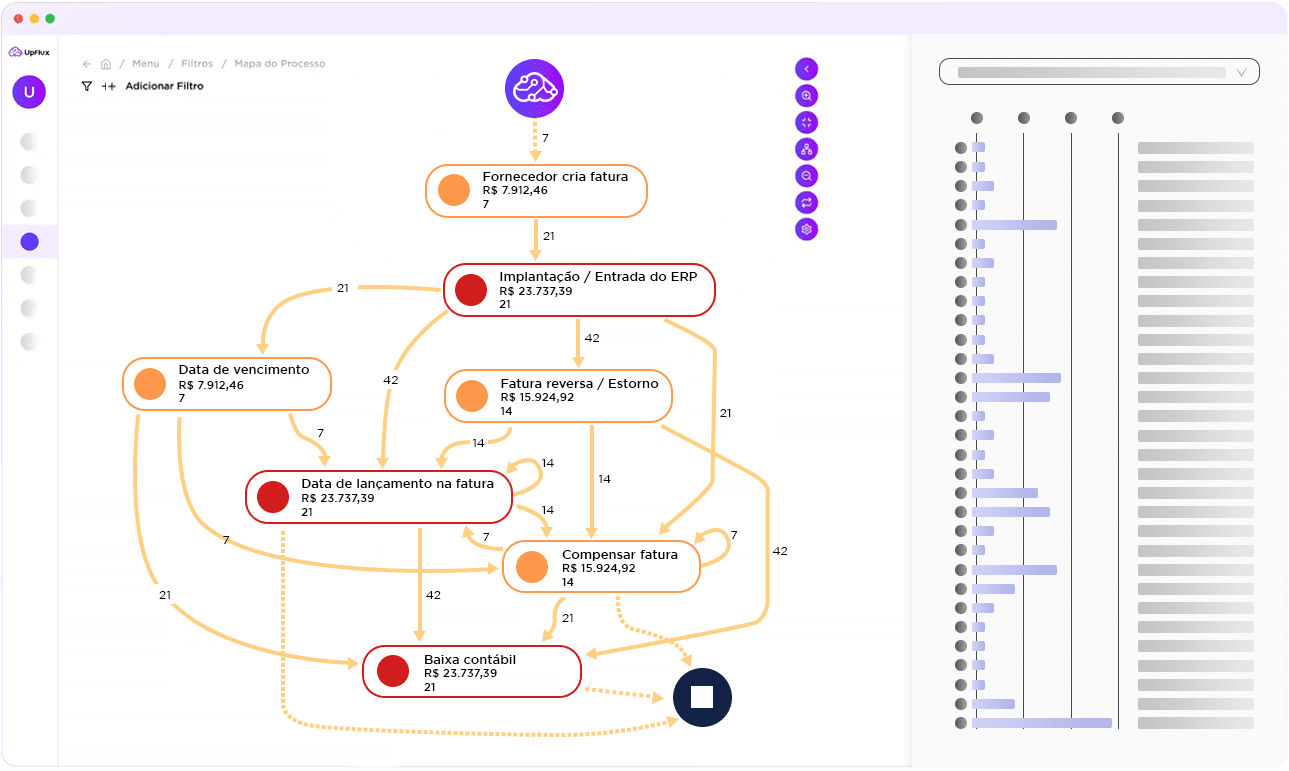Click the back arrow above the map
The height and width of the screenshot is (771, 1289).
(85, 63)
